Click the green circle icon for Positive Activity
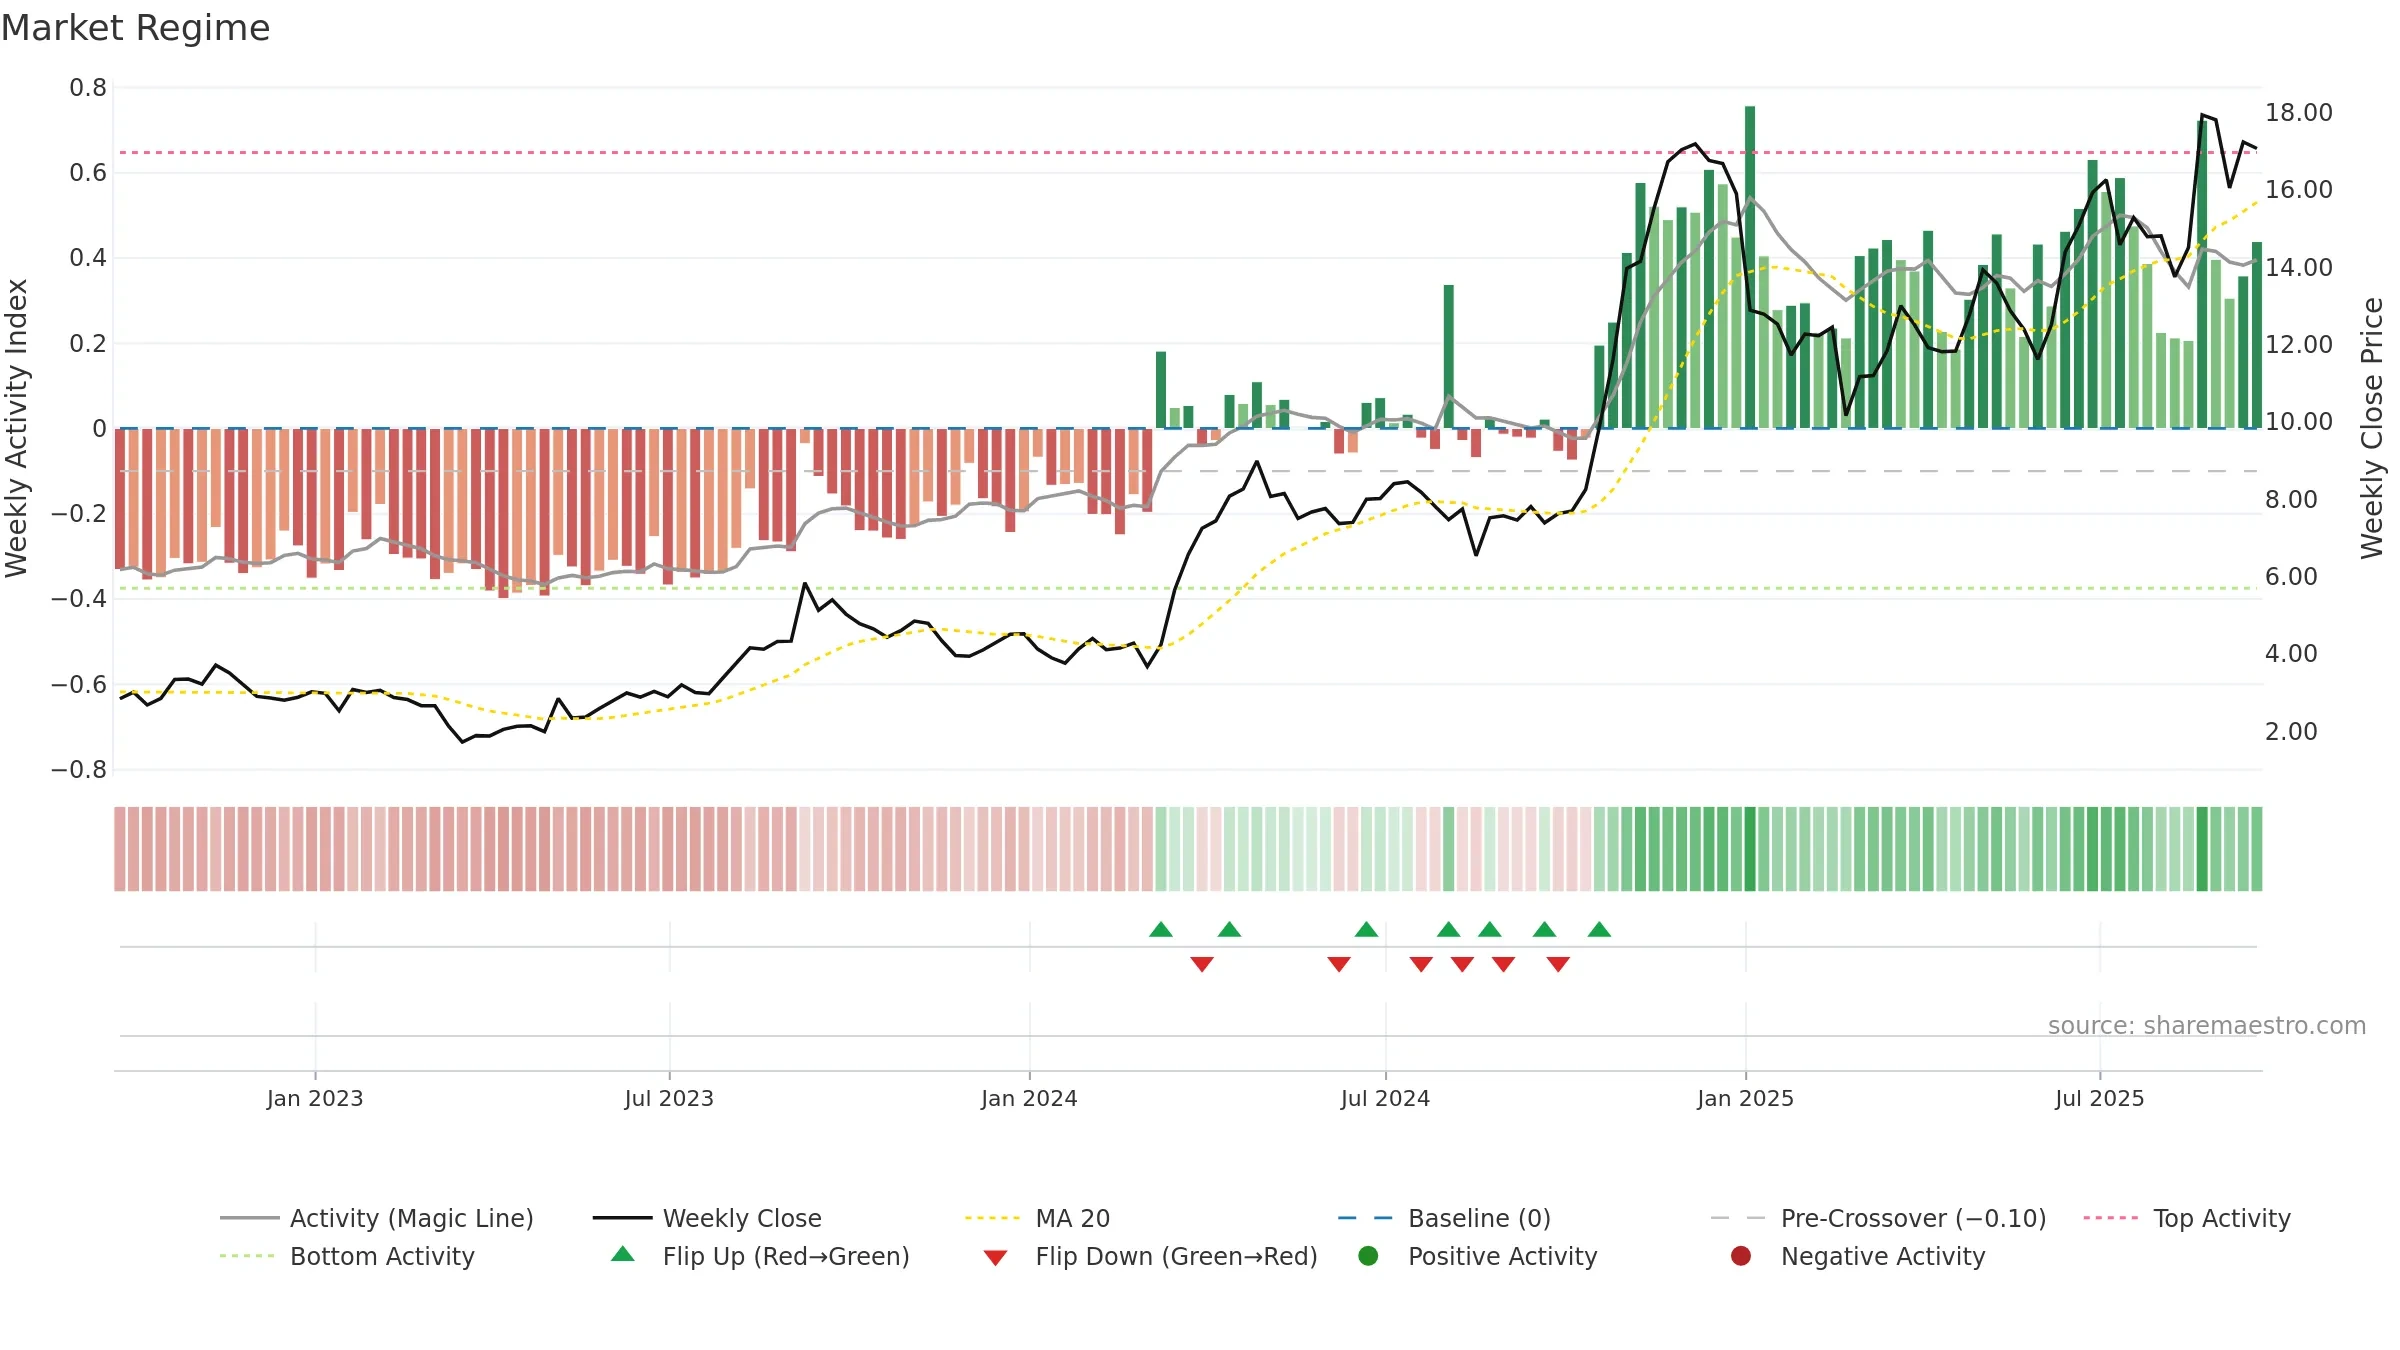Image resolution: width=2400 pixels, height=1350 pixels. [x=1369, y=1256]
